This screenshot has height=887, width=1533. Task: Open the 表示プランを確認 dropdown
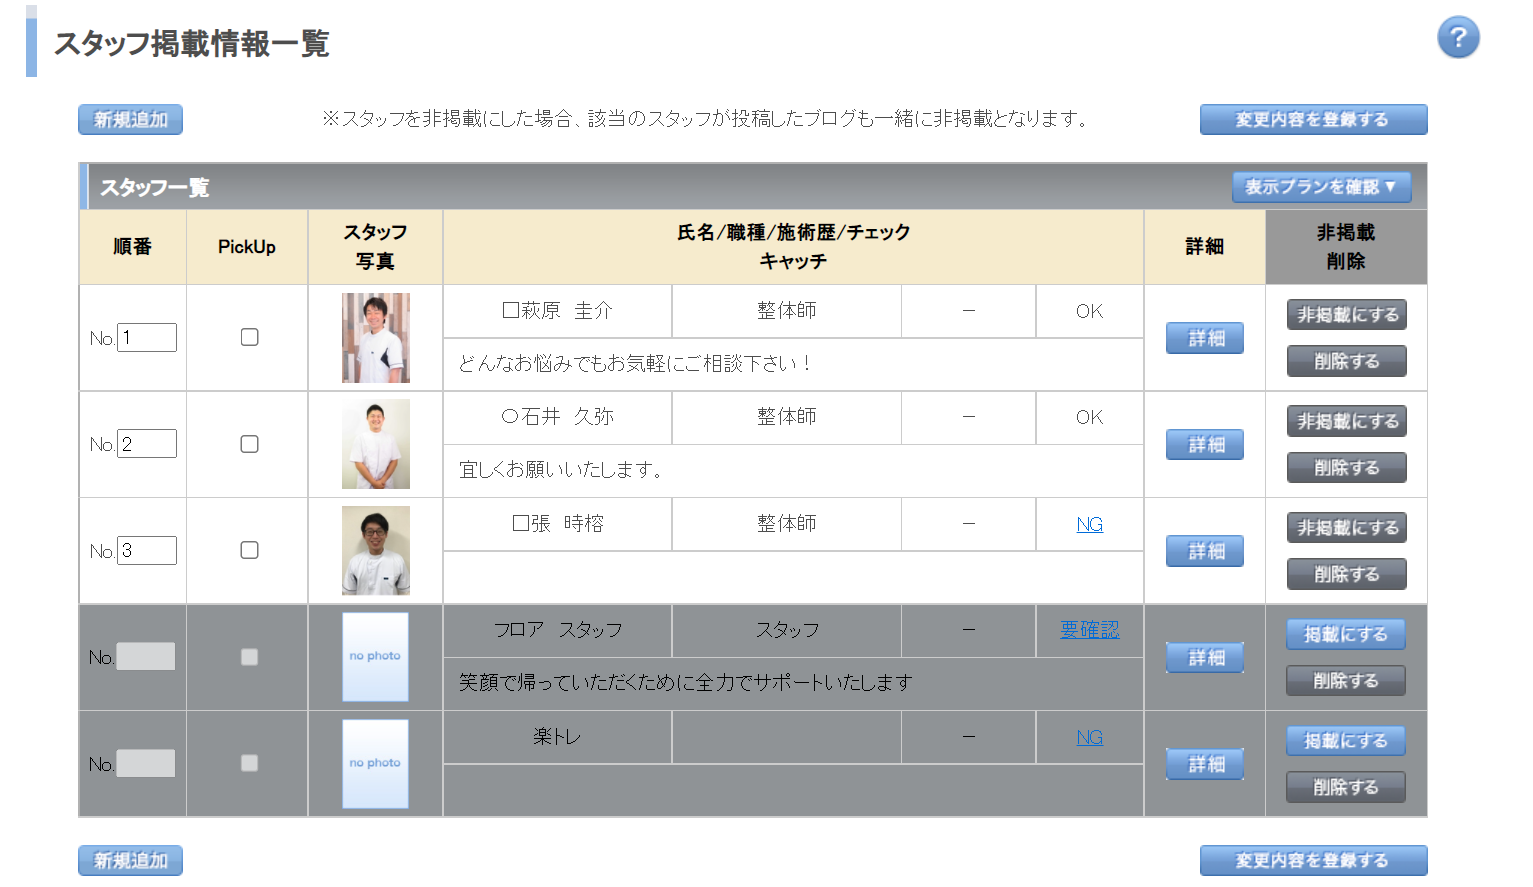click(x=1321, y=187)
